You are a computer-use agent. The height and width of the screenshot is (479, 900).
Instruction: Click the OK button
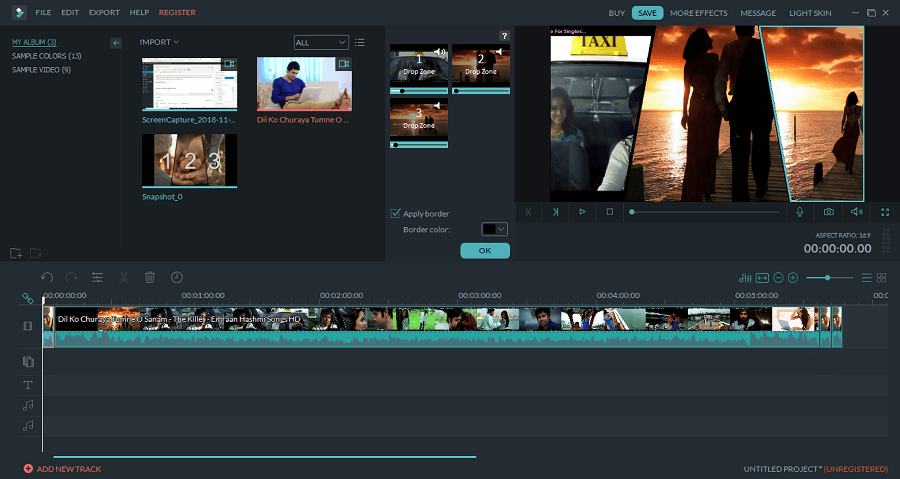pos(485,251)
